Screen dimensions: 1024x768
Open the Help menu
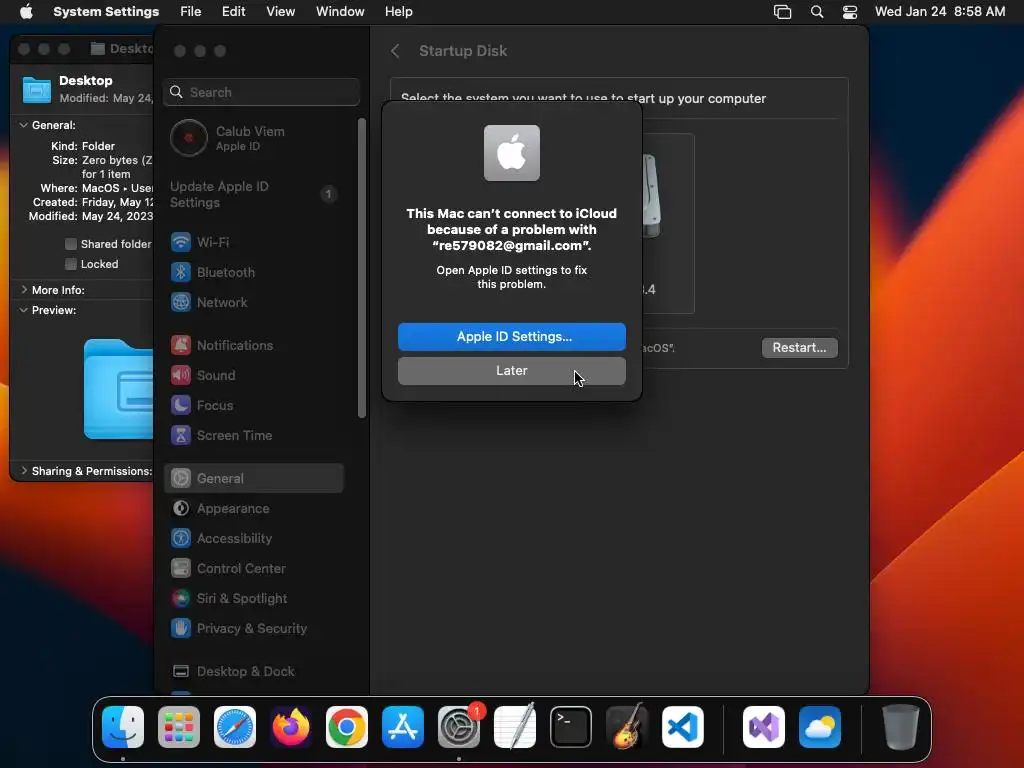pyautogui.click(x=398, y=12)
